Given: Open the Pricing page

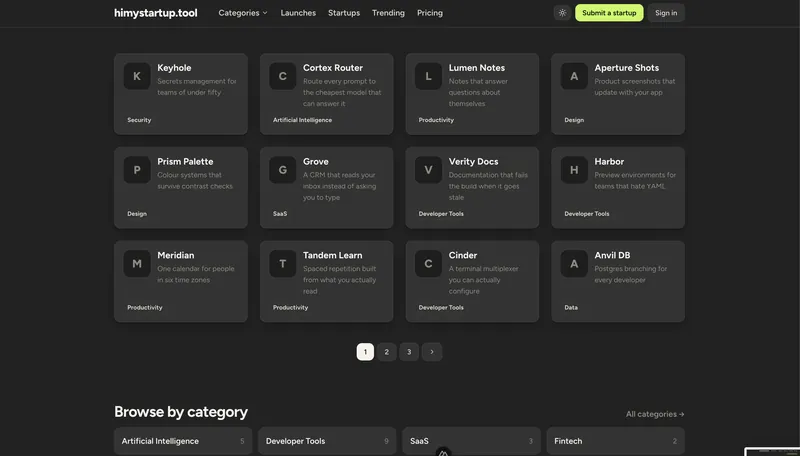Looking at the screenshot, I should tap(430, 13).
